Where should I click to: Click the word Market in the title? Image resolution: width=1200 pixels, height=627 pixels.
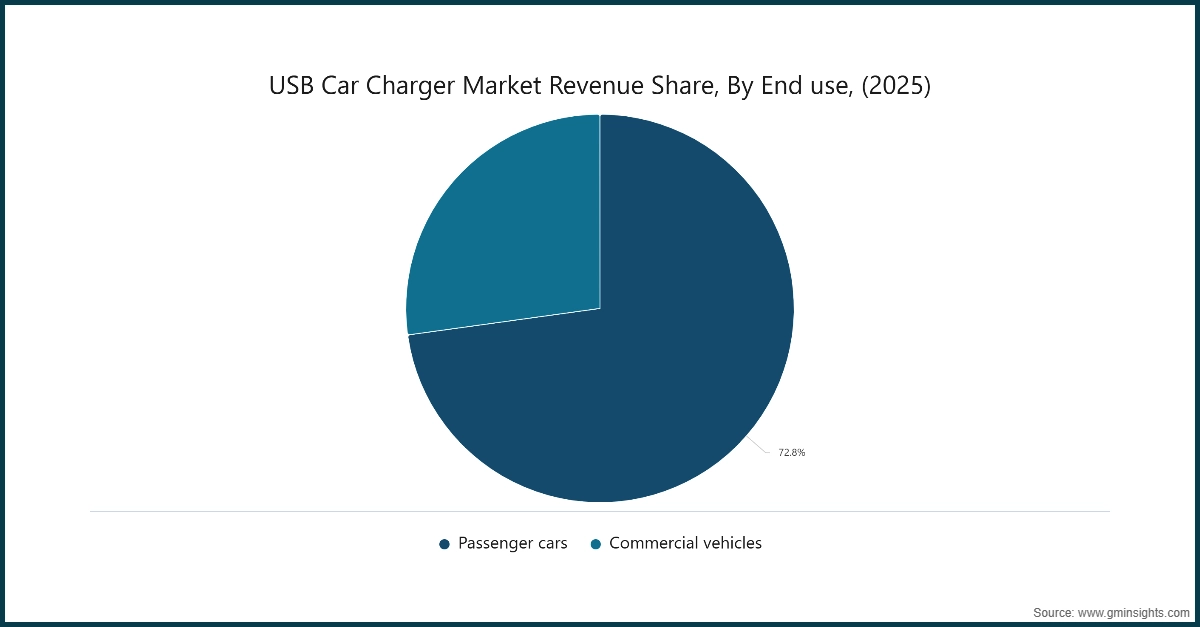(x=503, y=87)
